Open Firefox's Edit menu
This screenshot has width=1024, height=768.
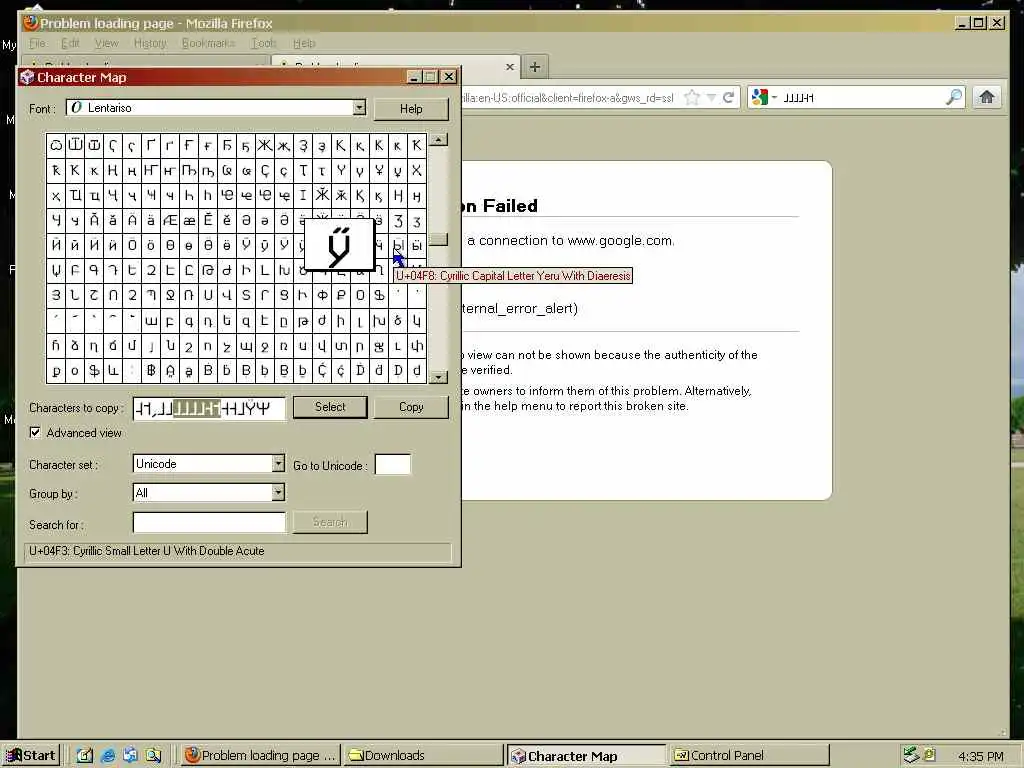click(x=70, y=43)
